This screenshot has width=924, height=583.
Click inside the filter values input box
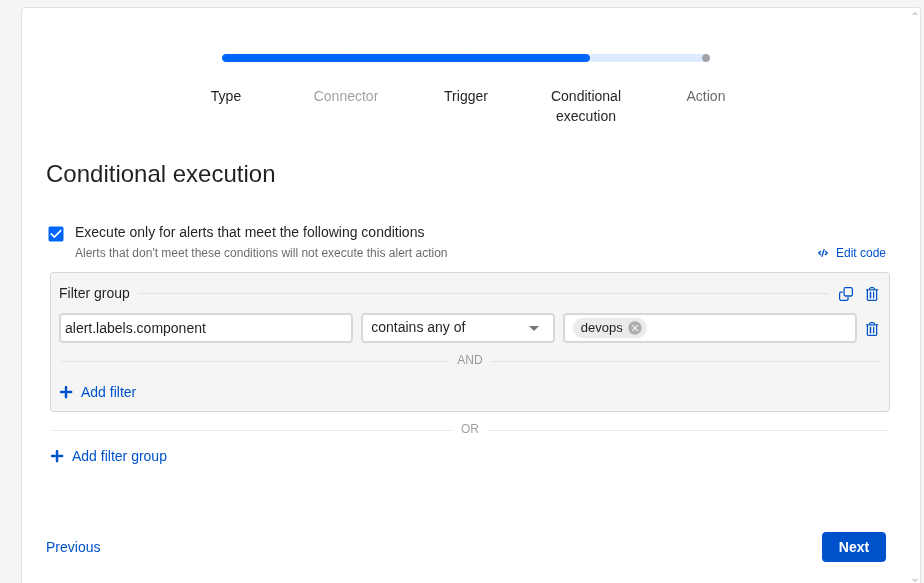pyautogui.click(x=750, y=328)
